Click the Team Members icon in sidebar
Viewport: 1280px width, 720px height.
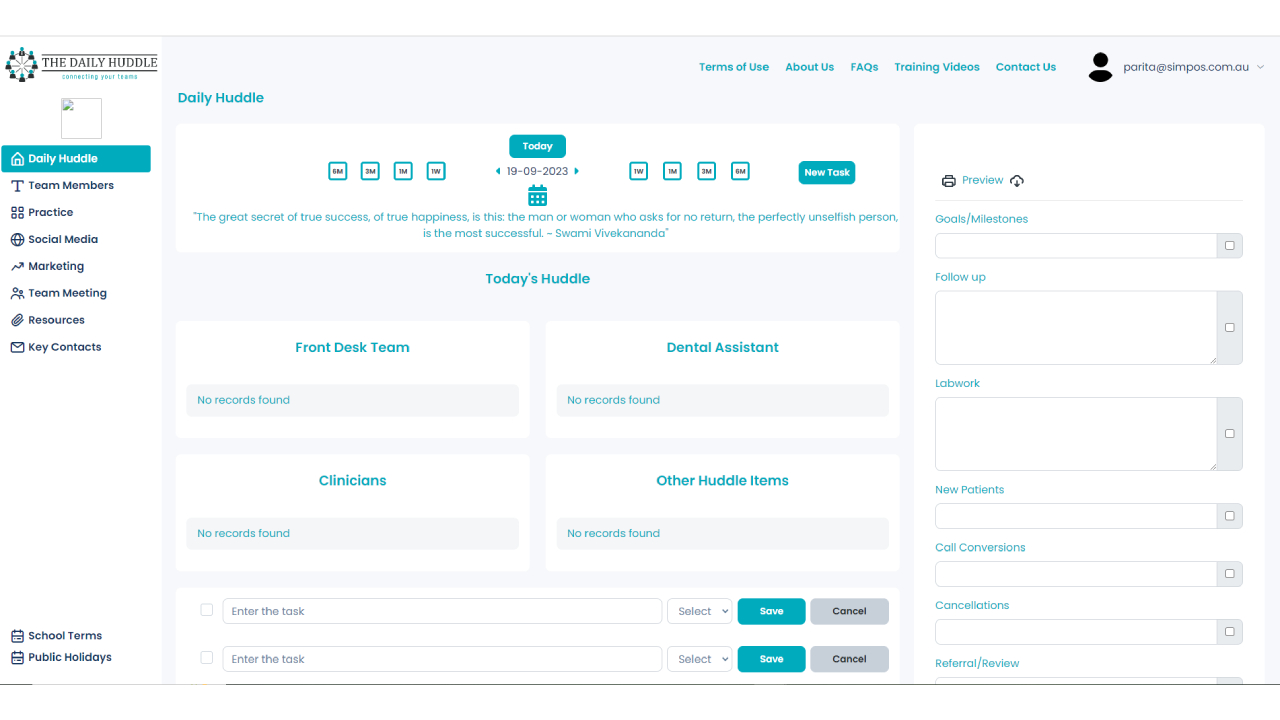(x=16, y=185)
